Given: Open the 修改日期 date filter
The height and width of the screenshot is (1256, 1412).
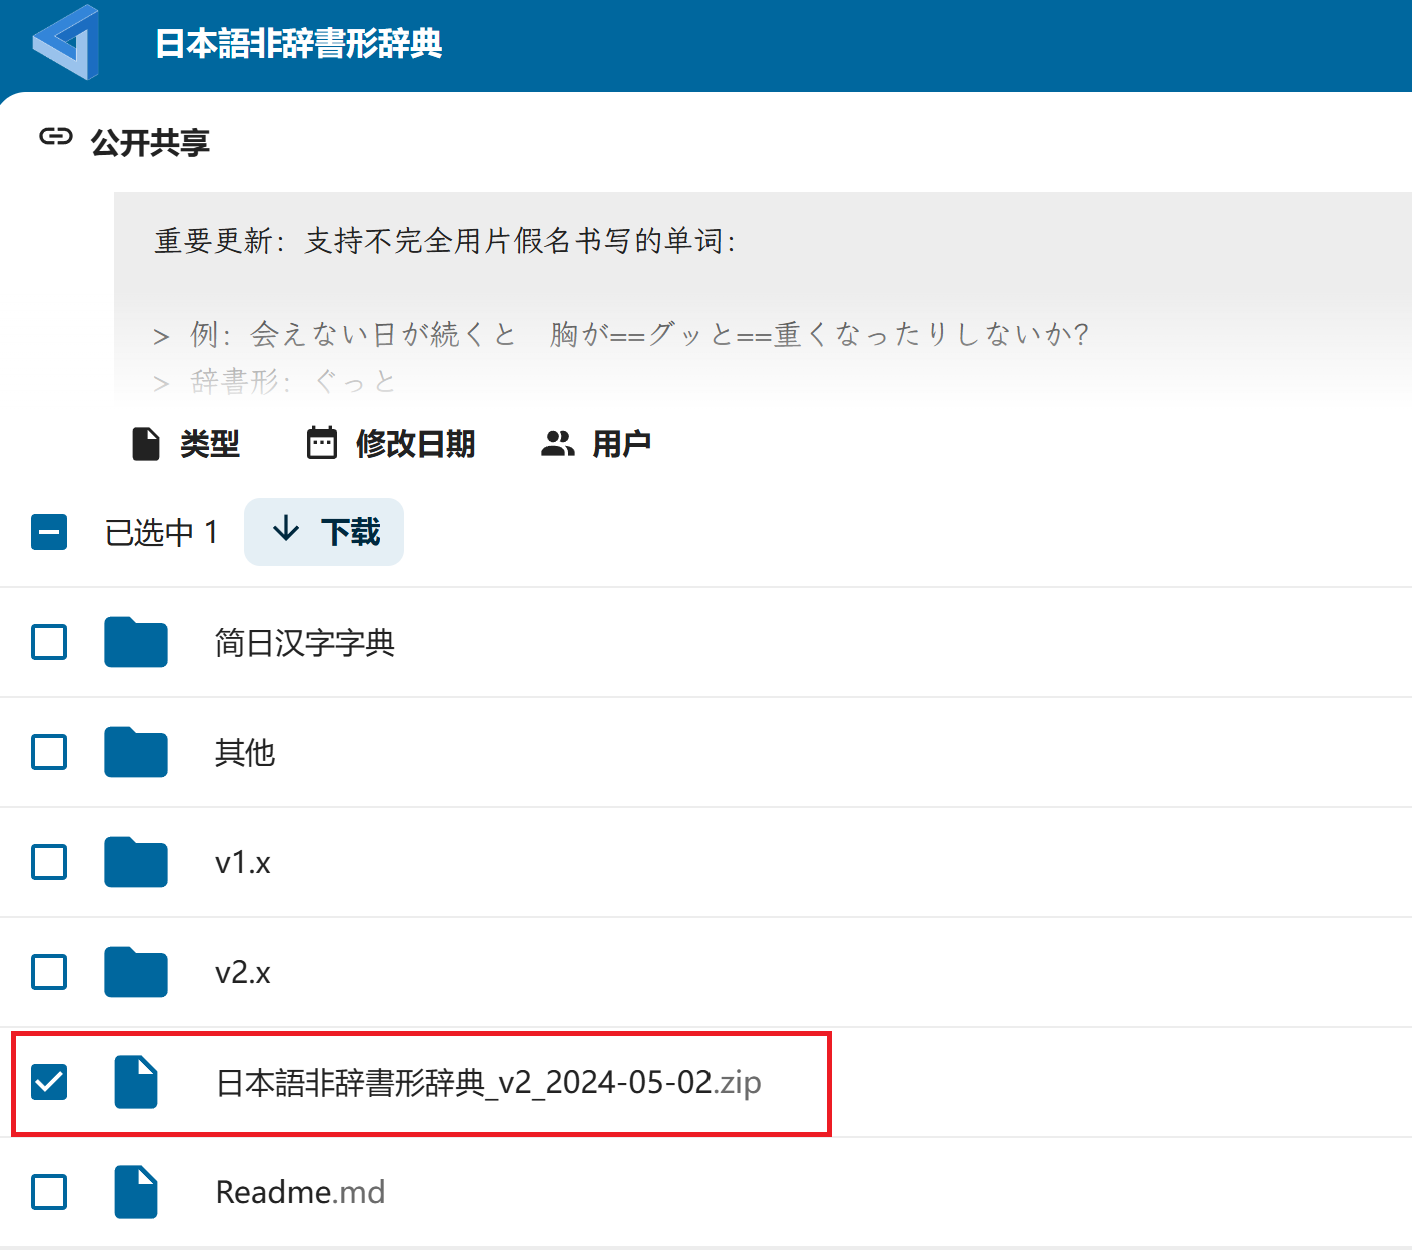Looking at the screenshot, I should click(x=391, y=443).
